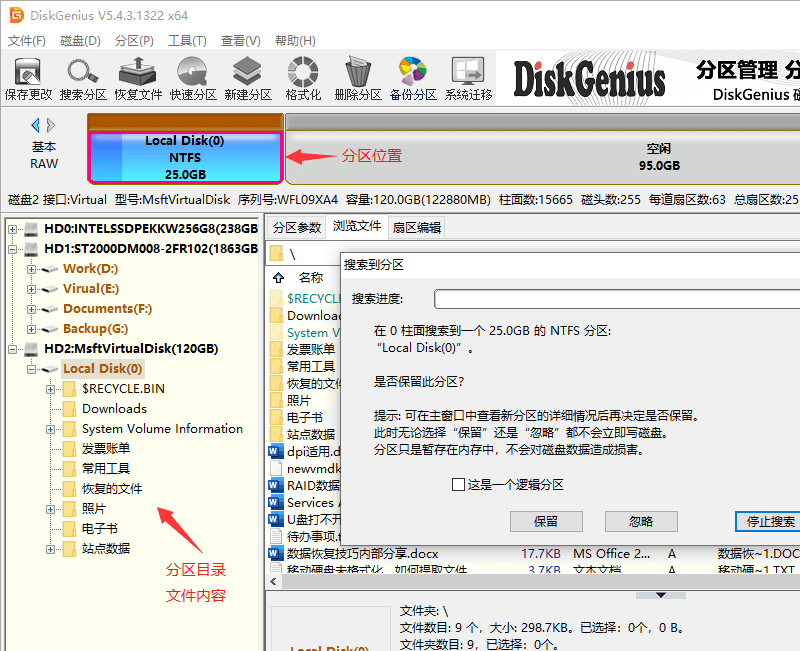Enable the logical partition (这是一个逻辑分区) checkbox
The height and width of the screenshot is (651, 800).
click(458, 485)
